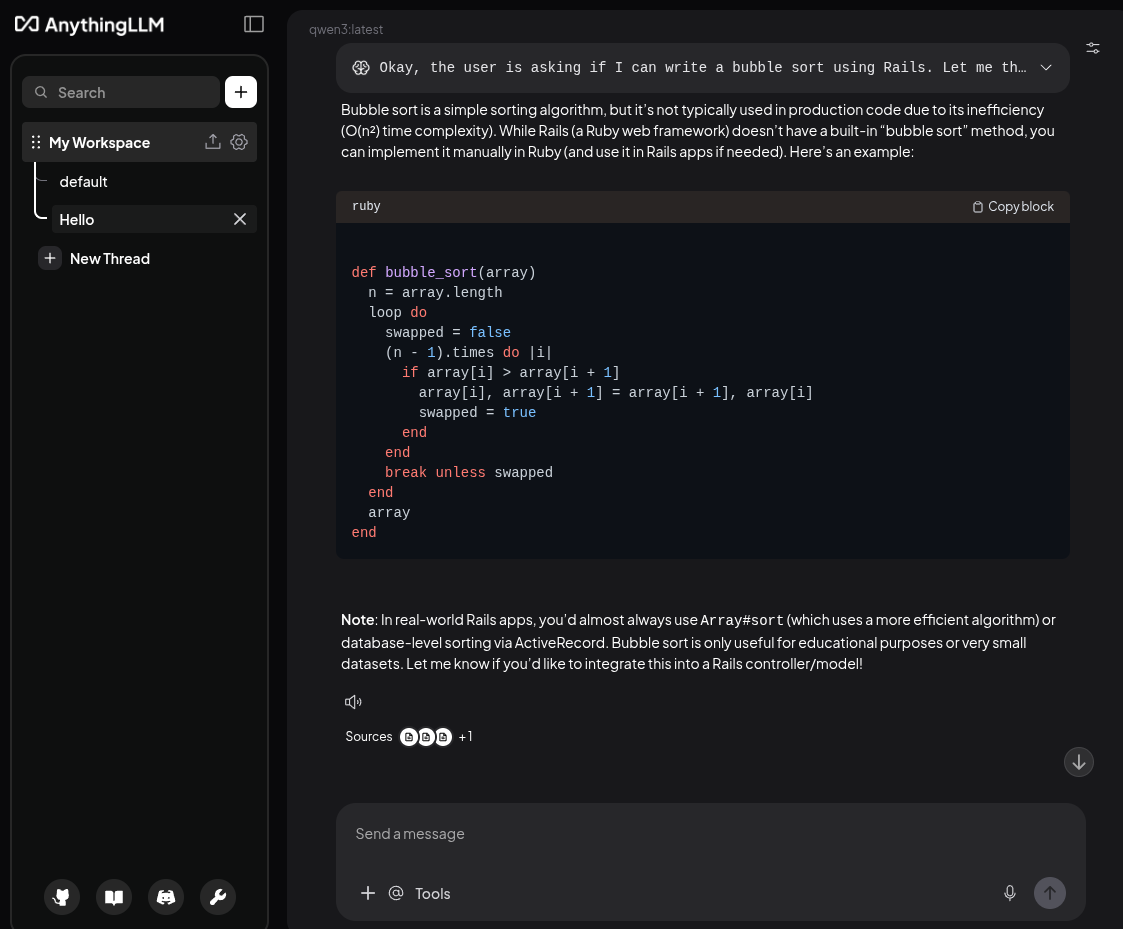Image resolution: width=1123 pixels, height=929 pixels.
Task: Open upload documents for My Workspace
Action: (213, 142)
